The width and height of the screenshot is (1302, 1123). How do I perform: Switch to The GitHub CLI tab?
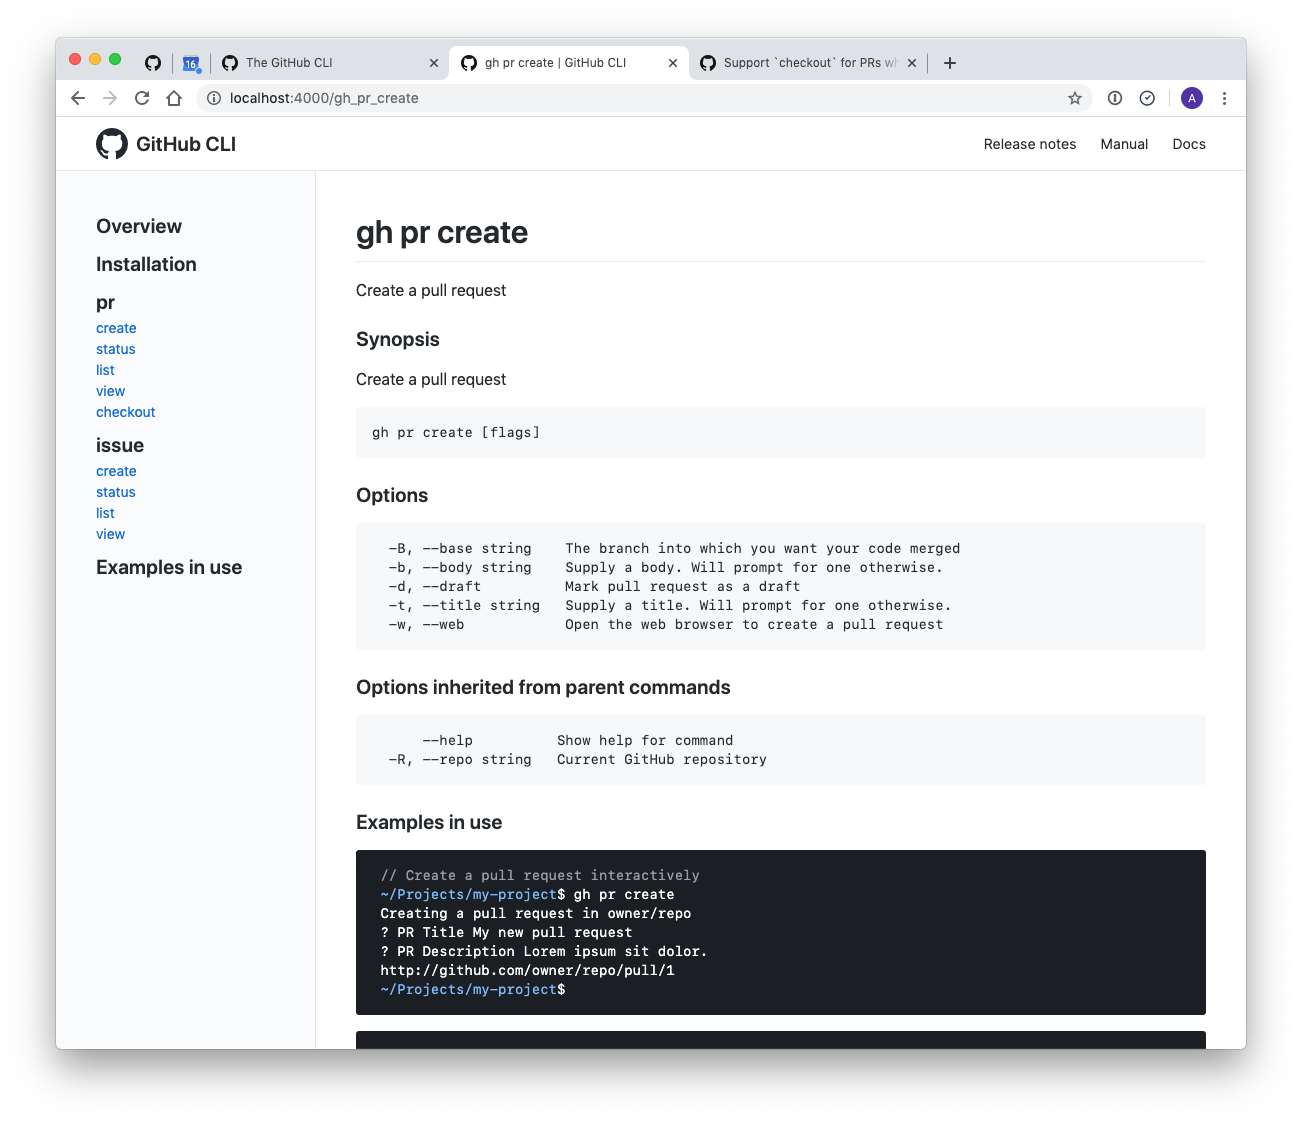[x=330, y=63]
